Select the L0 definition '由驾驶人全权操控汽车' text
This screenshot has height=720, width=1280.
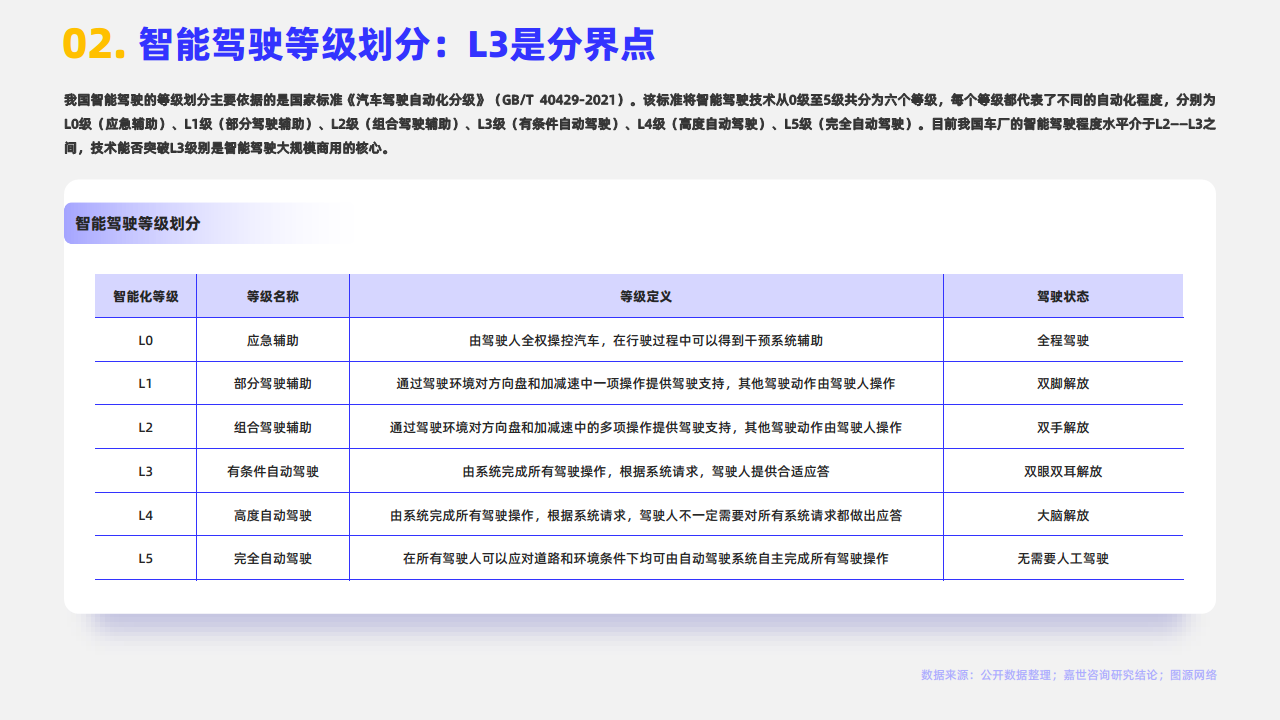(646, 340)
